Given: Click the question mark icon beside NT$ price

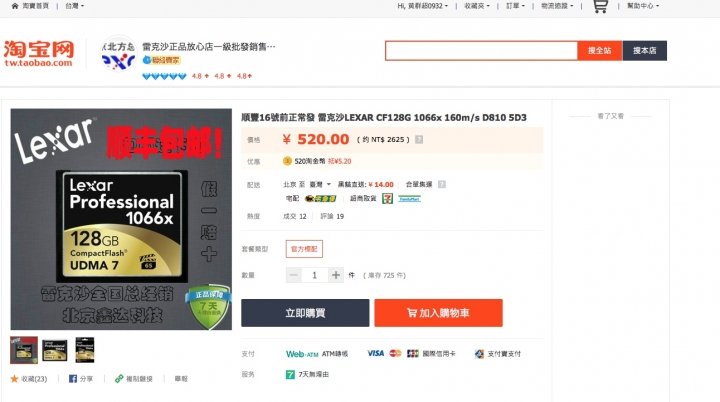Looking at the screenshot, I should point(419,139).
